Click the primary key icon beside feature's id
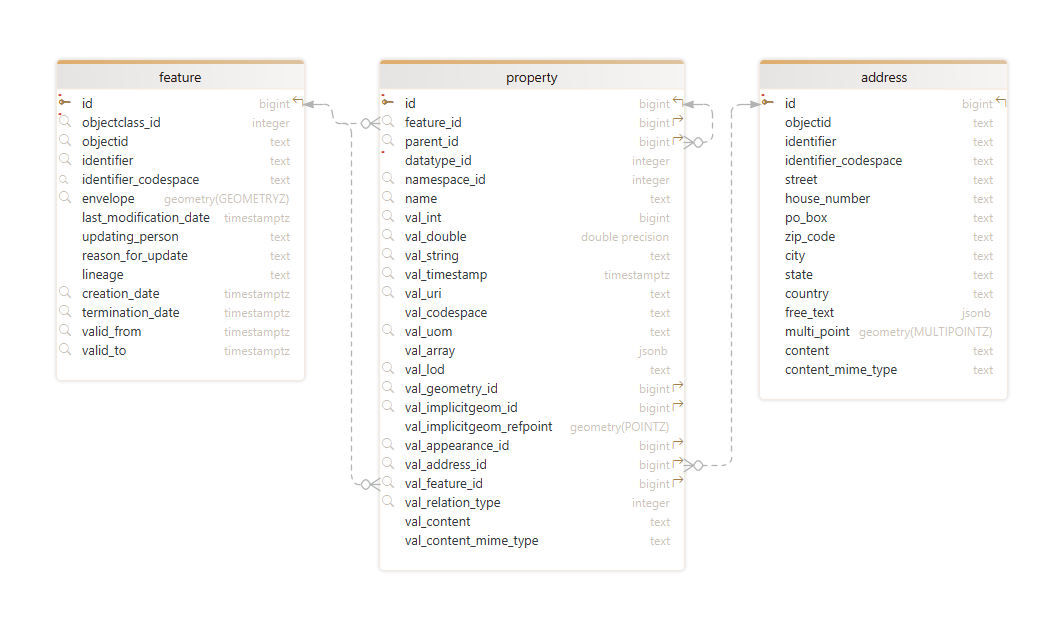1064x627 pixels. pyautogui.click(x=66, y=103)
